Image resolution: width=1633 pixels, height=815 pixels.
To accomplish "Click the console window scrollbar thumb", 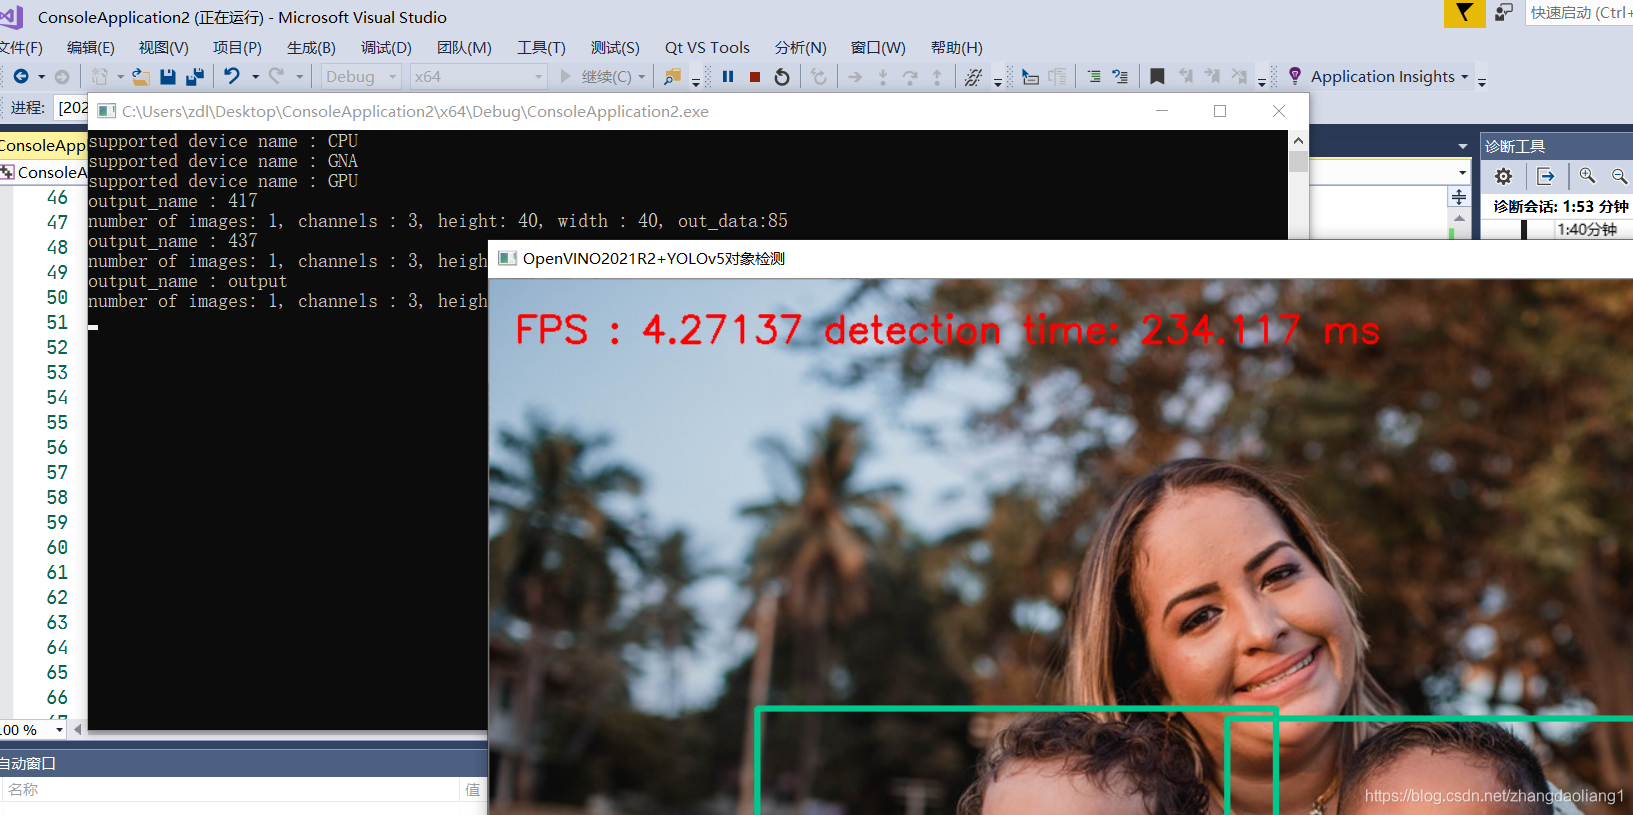I will click(x=1298, y=161).
